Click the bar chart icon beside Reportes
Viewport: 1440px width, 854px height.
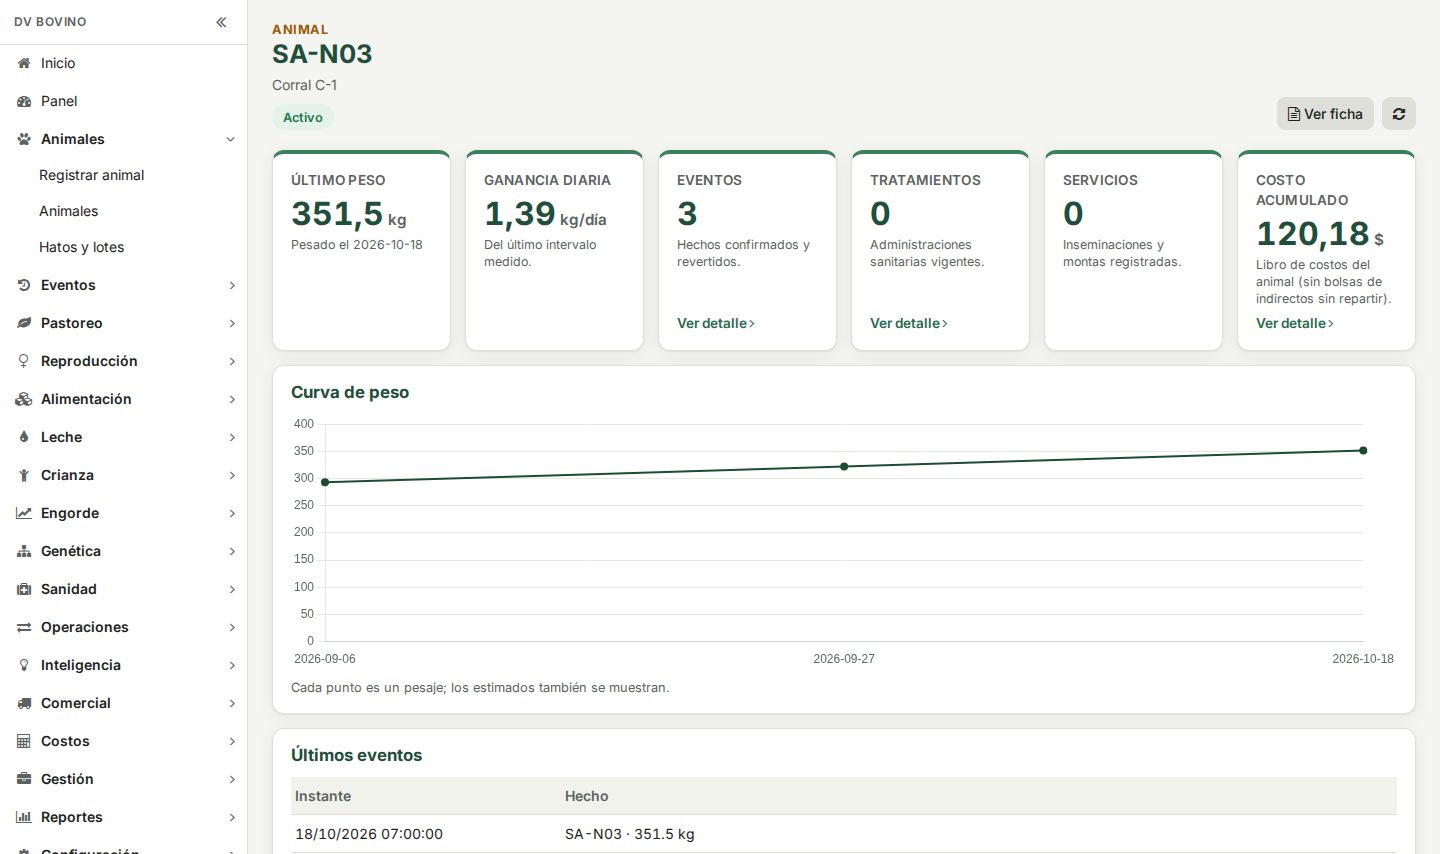pos(24,817)
